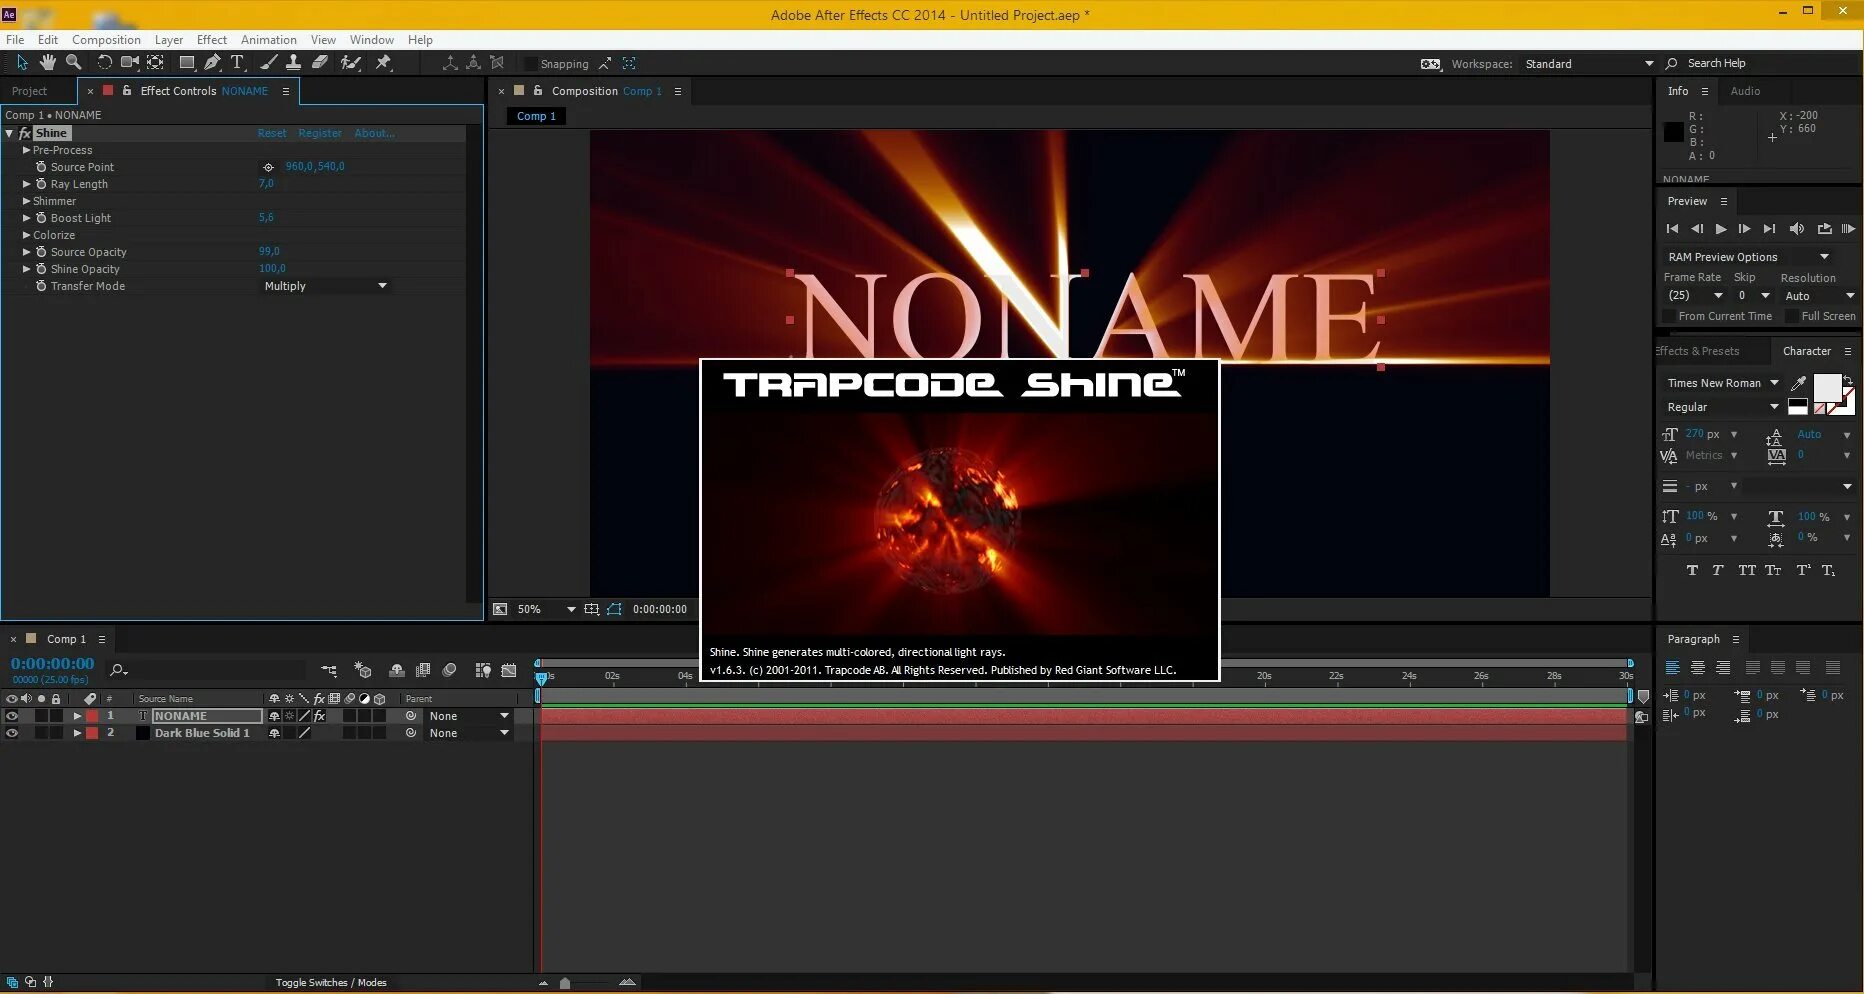The height and width of the screenshot is (994, 1864).
Task: Select the Clone Stamp tool
Action: point(293,63)
